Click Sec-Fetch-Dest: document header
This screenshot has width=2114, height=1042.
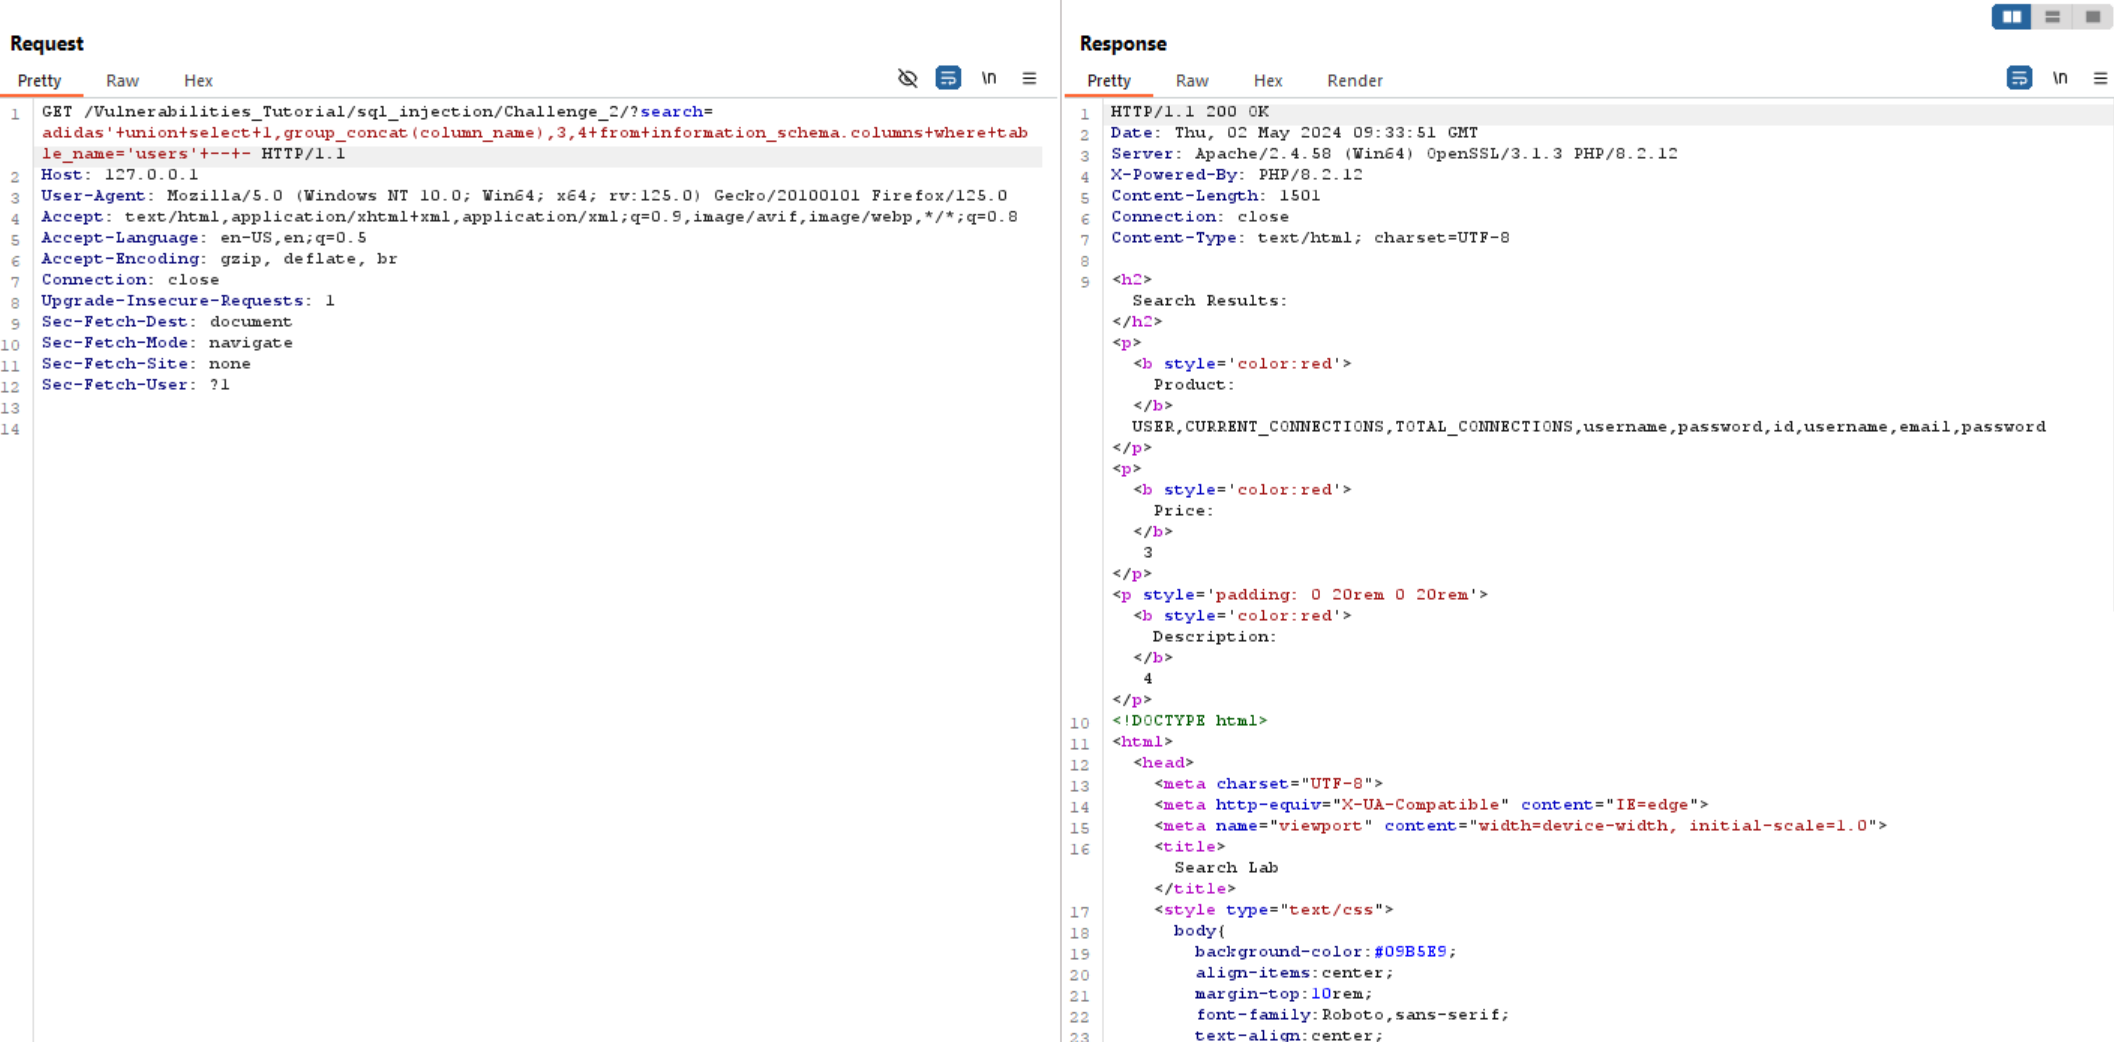click(166, 321)
